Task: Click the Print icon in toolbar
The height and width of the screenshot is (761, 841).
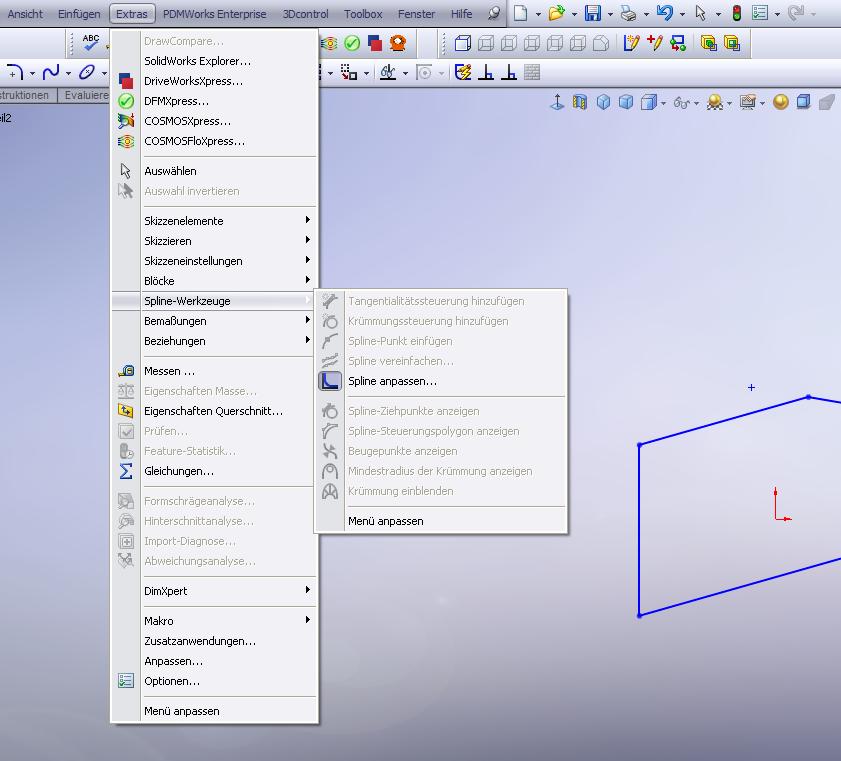Action: pos(628,14)
